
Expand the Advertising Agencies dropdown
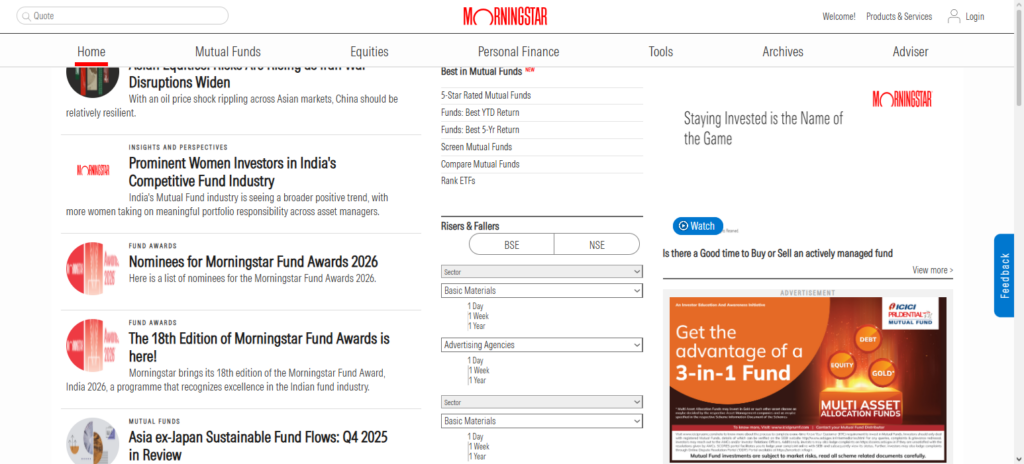coord(542,344)
